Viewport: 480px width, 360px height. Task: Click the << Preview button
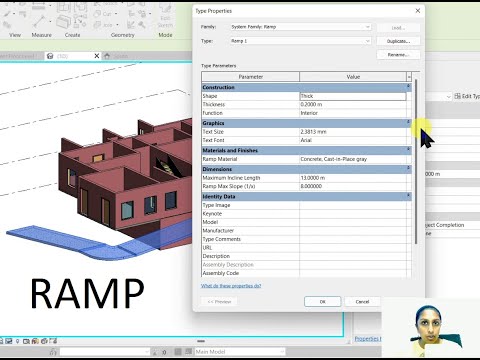click(x=219, y=302)
